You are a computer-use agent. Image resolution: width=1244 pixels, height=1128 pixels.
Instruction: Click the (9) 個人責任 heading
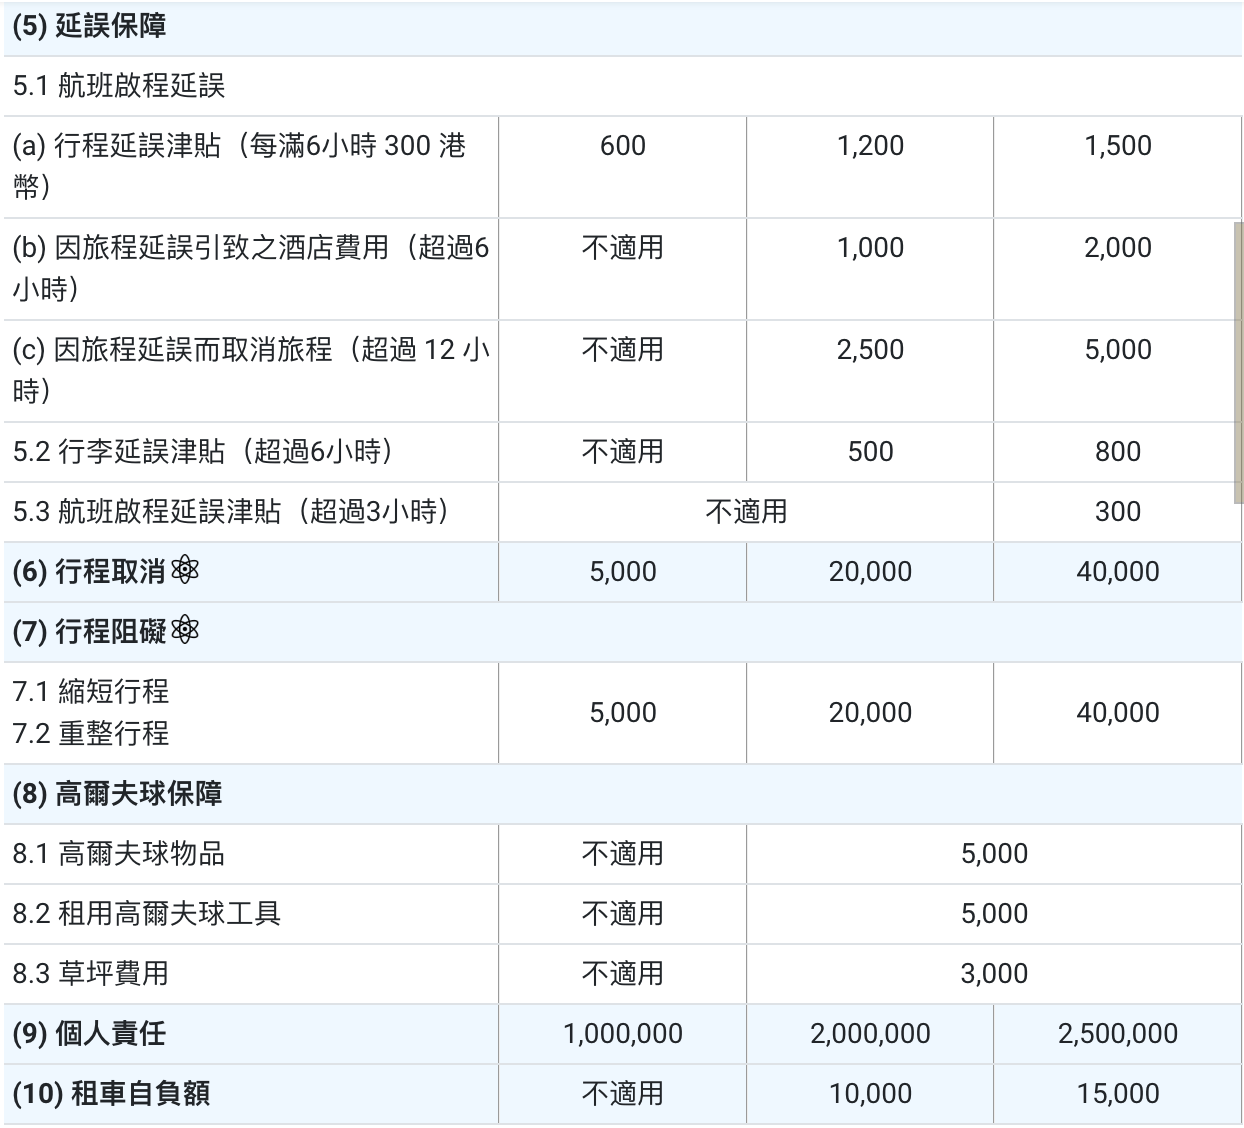click(89, 1034)
